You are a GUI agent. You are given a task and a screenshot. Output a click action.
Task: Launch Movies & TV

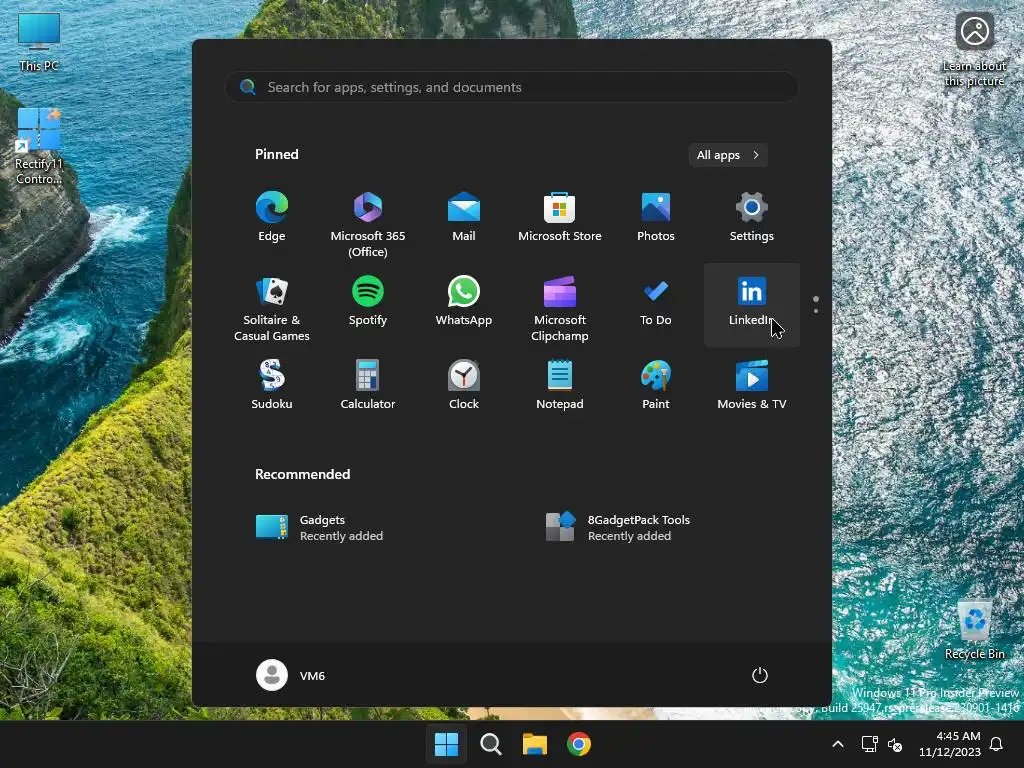click(x=752, y=385)
